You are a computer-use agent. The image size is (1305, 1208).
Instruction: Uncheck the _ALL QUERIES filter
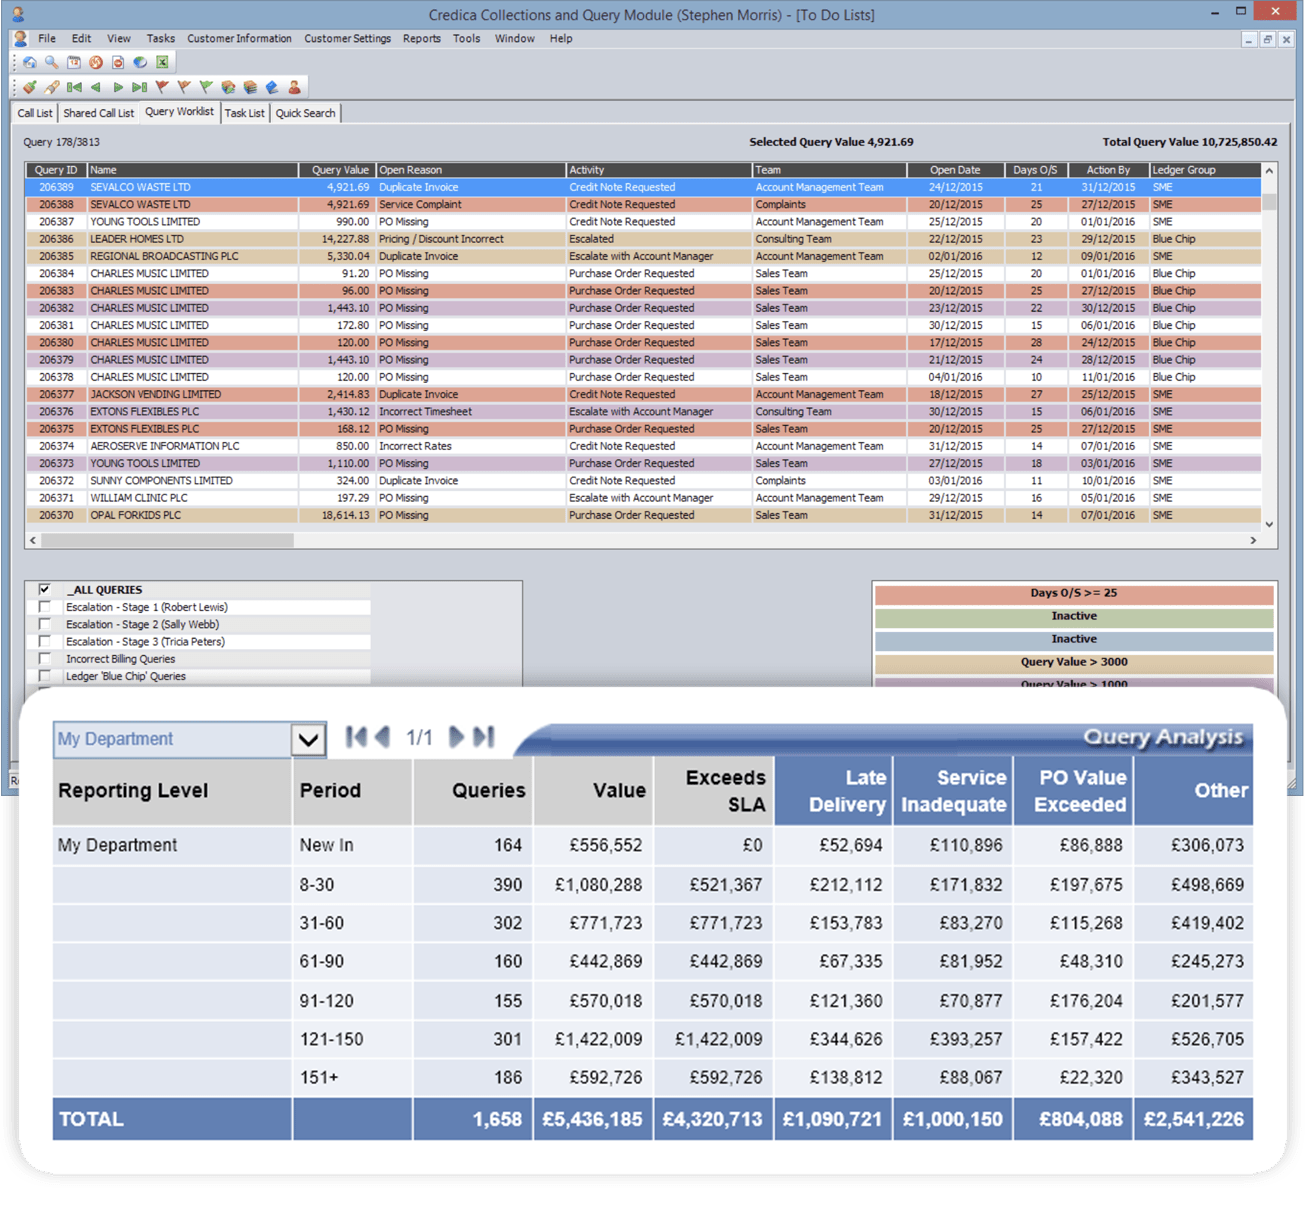click(44, 589)
